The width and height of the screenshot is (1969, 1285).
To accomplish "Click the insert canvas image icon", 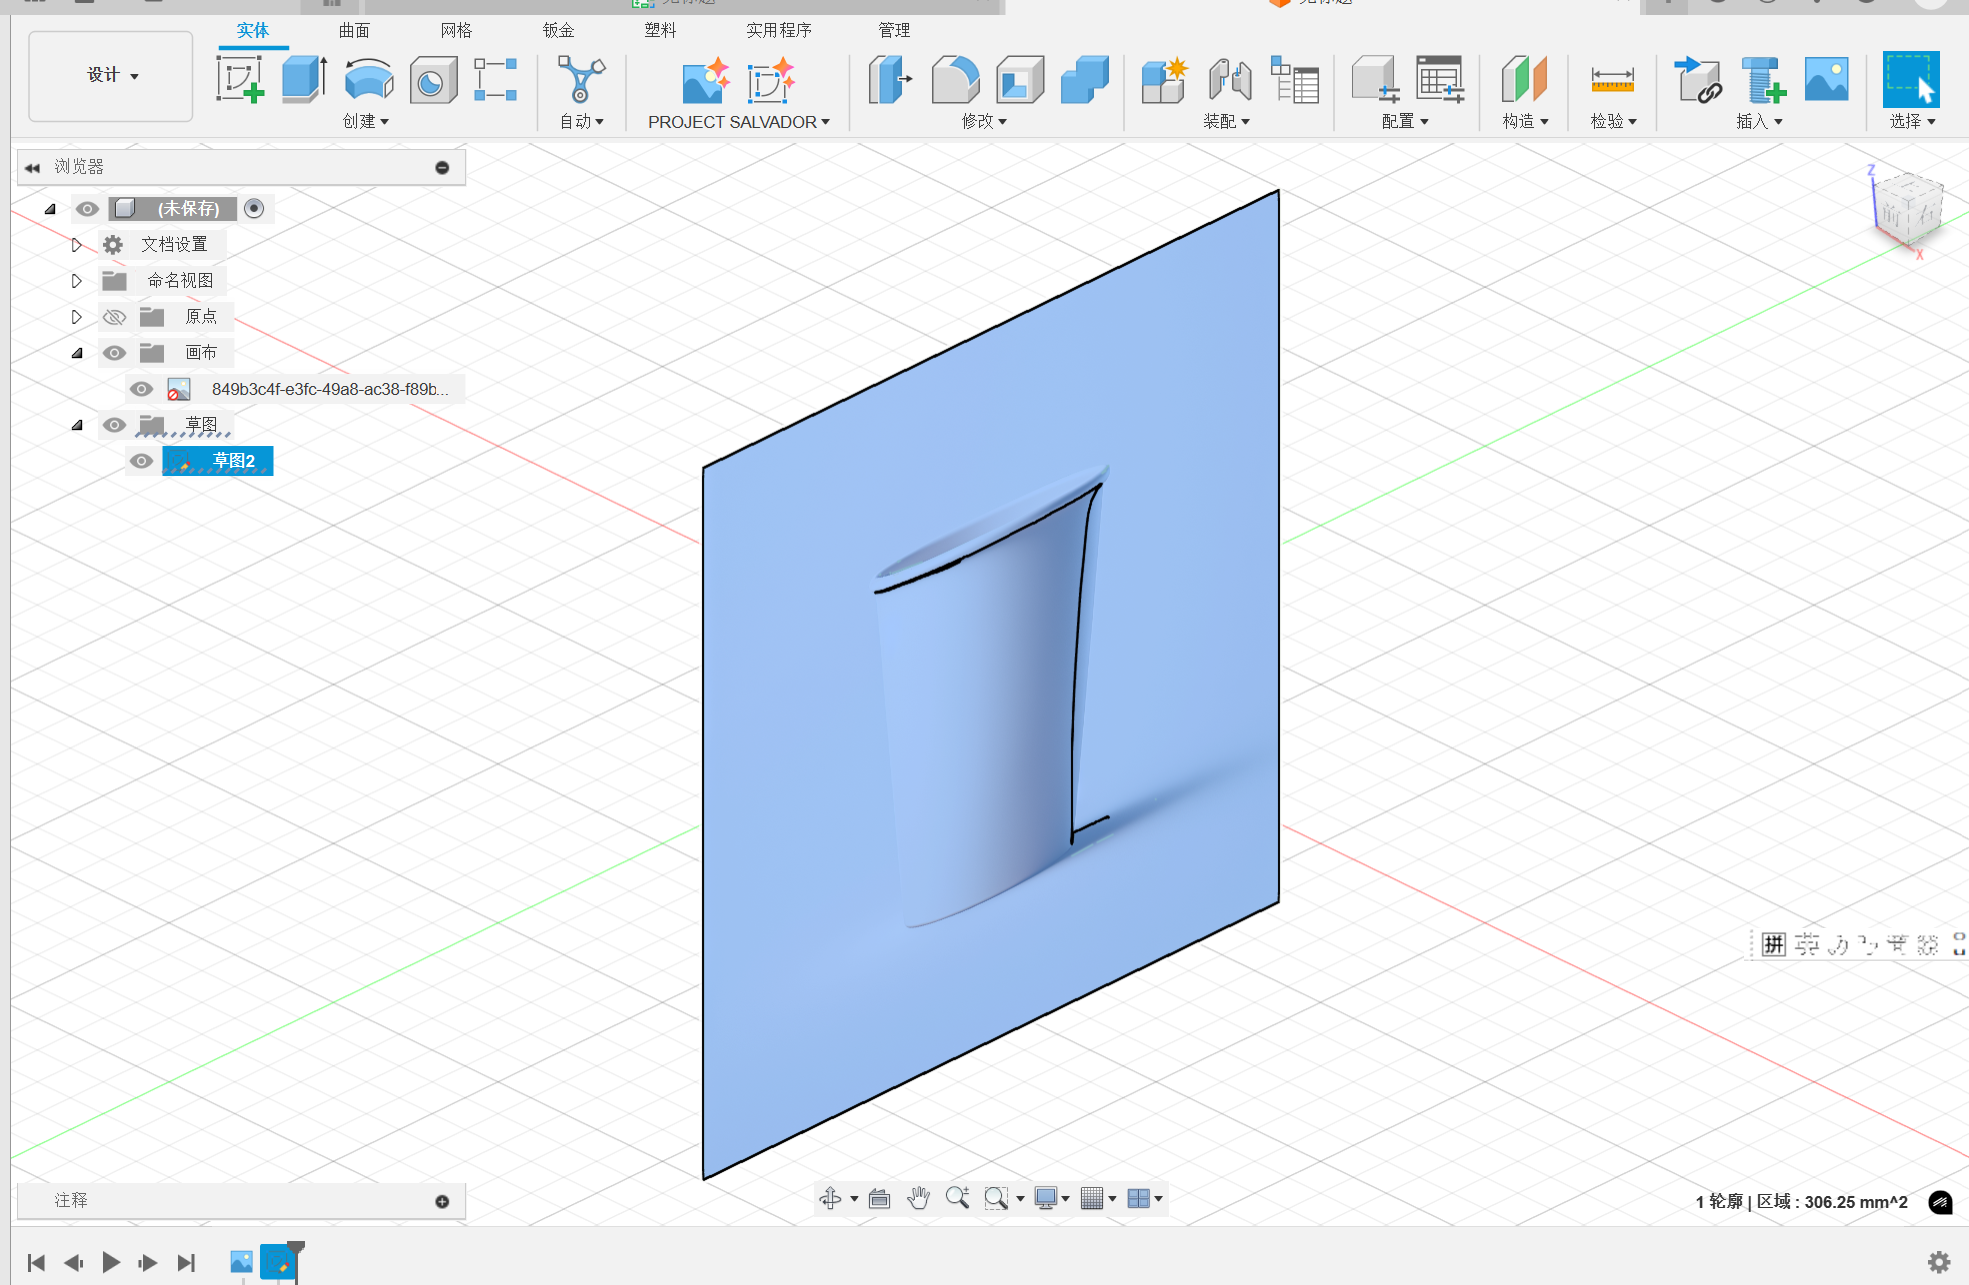I will [1827, 79].
